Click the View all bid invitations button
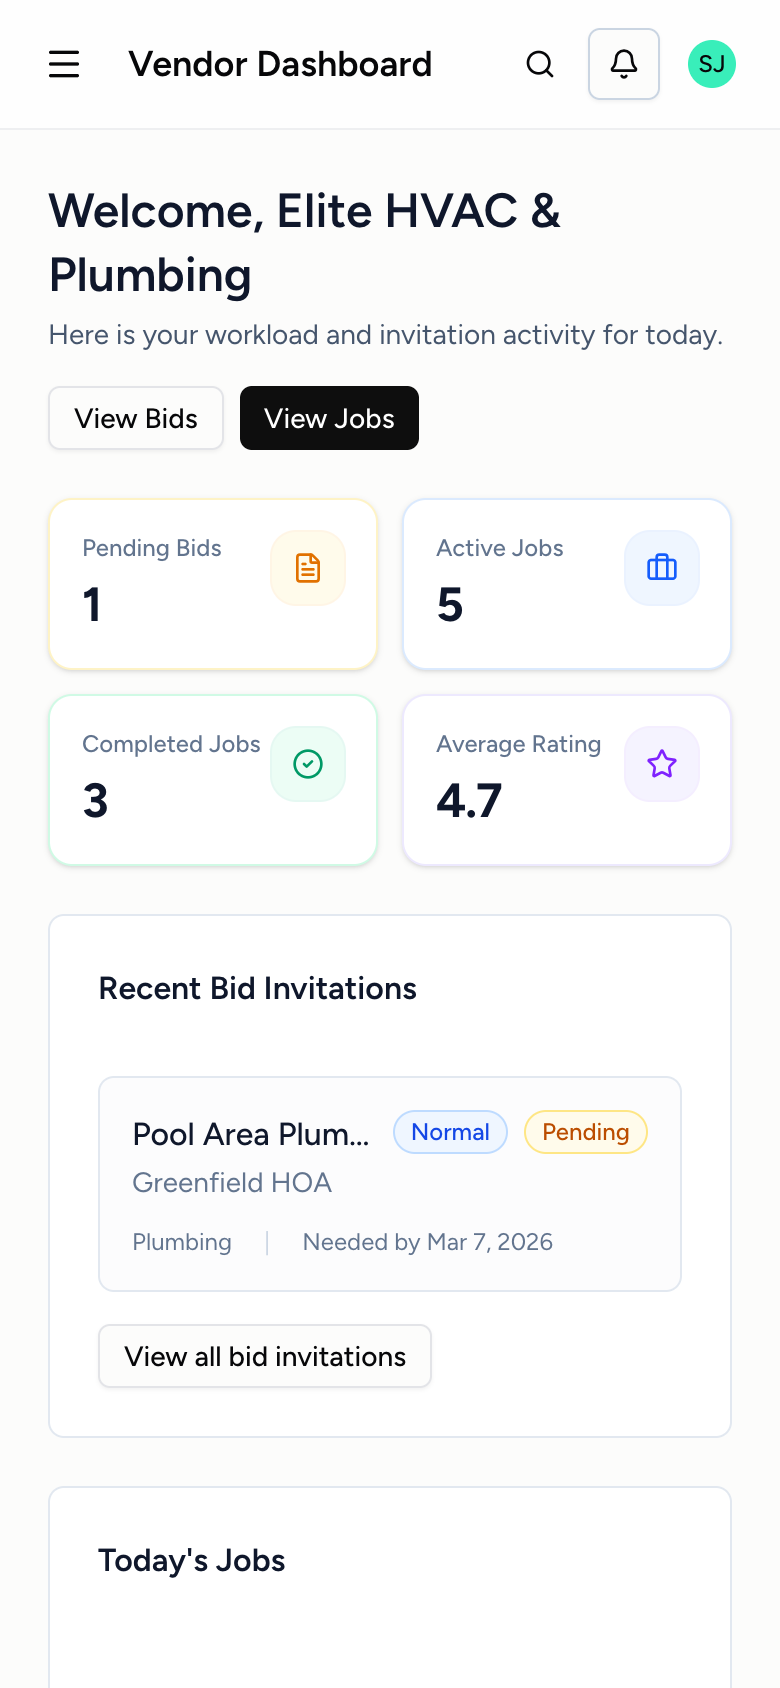Image resolution: width=780 pixels, height=1688 pixels. coord(264,1356)
